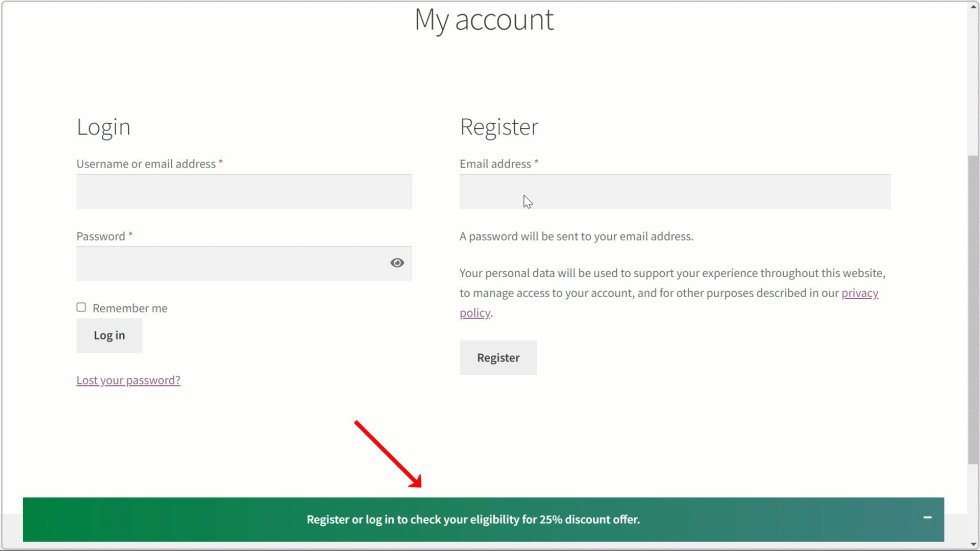Click the vertical scrollbar thumb
Screen dimensions: 980x551
point(973,309)
